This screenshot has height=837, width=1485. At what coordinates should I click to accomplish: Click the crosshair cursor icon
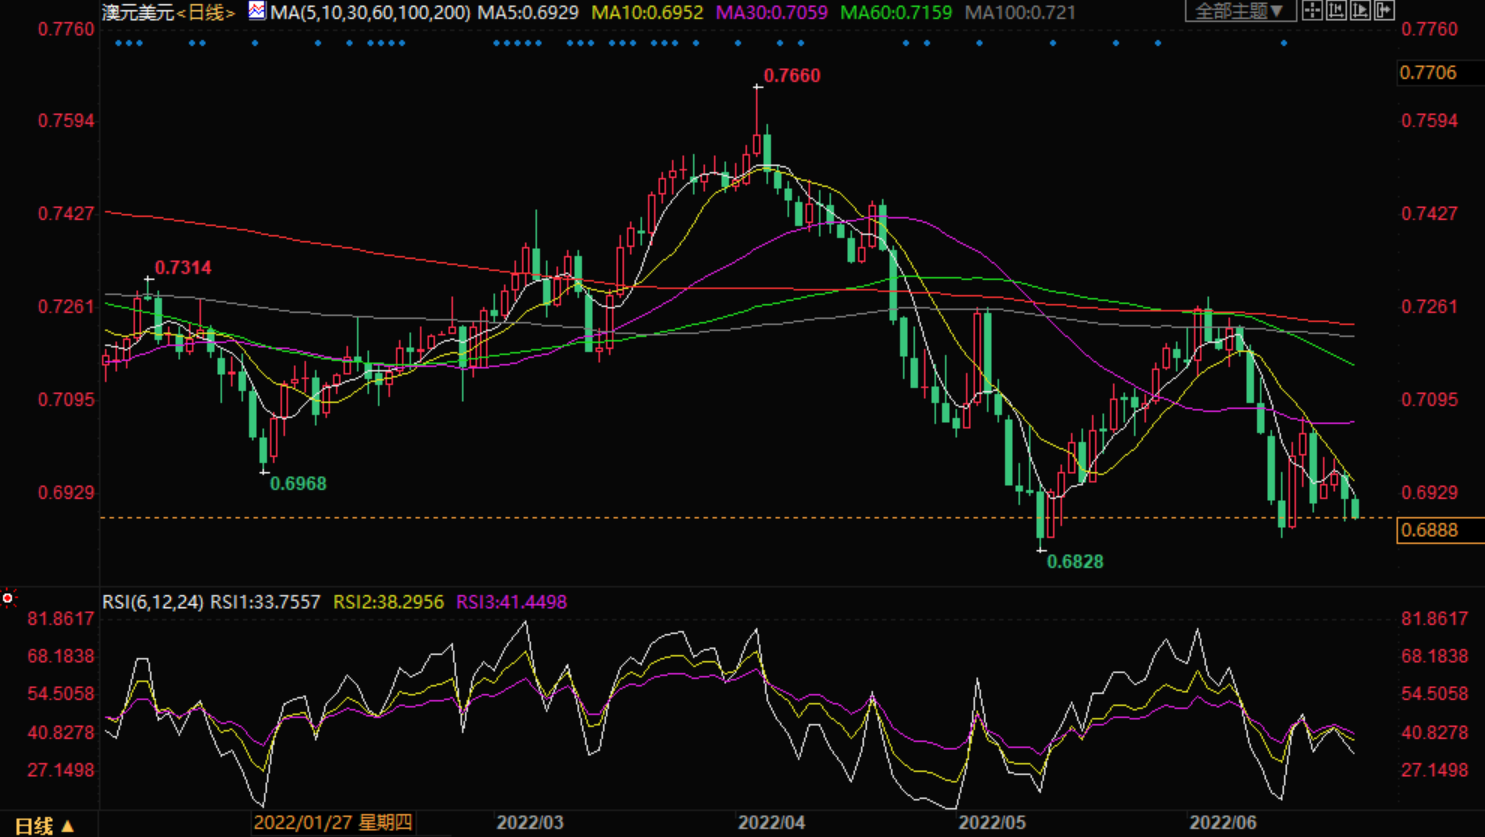(x=1312, y=11)
